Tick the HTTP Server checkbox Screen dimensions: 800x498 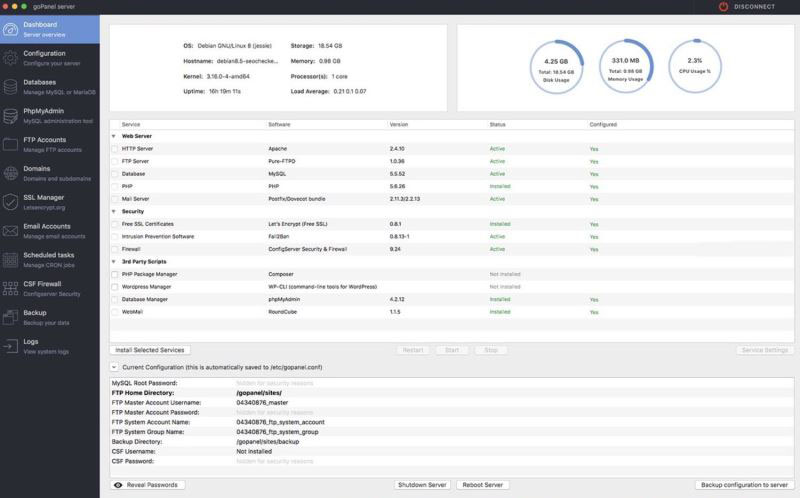point(115,149)
